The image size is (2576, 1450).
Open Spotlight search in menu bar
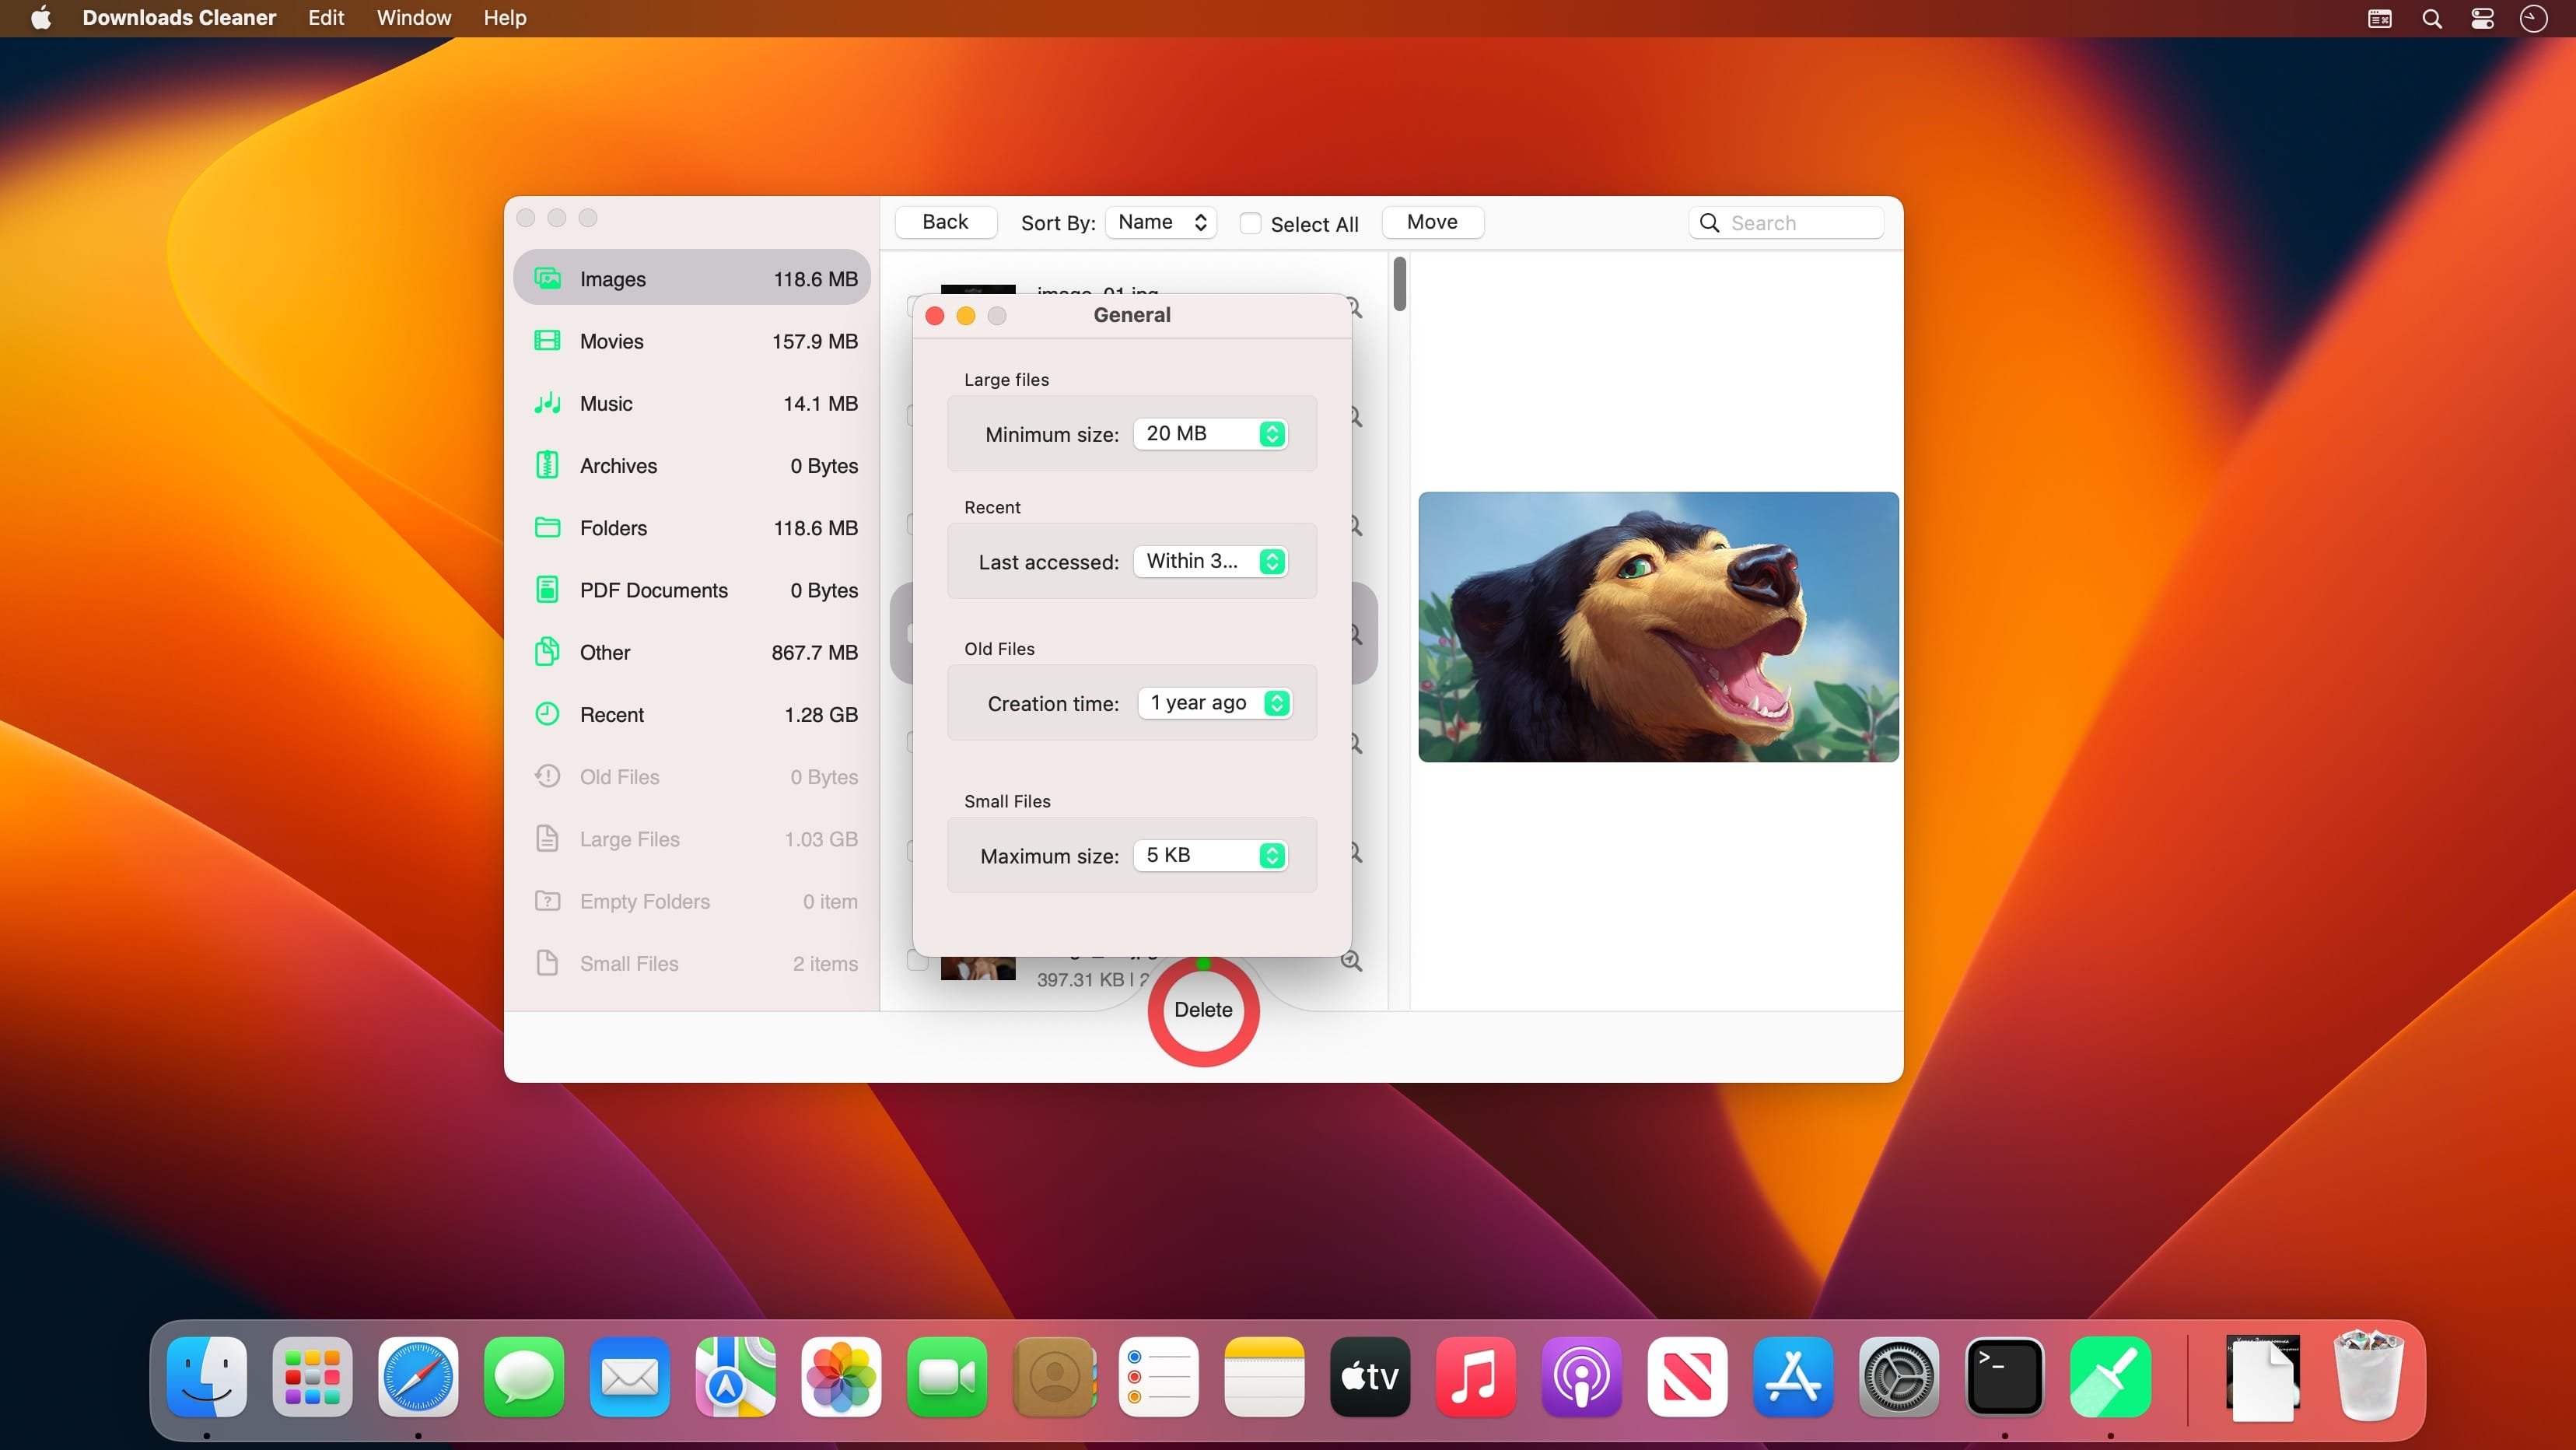[2432, 18]
